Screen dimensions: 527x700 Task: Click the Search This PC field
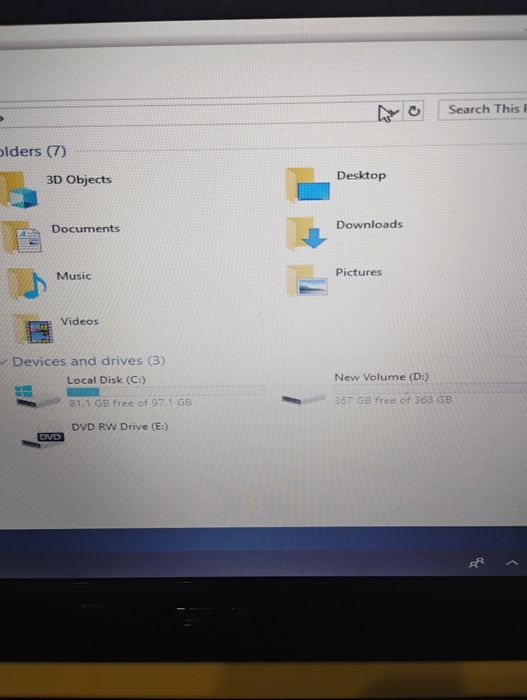coord(482,109)
